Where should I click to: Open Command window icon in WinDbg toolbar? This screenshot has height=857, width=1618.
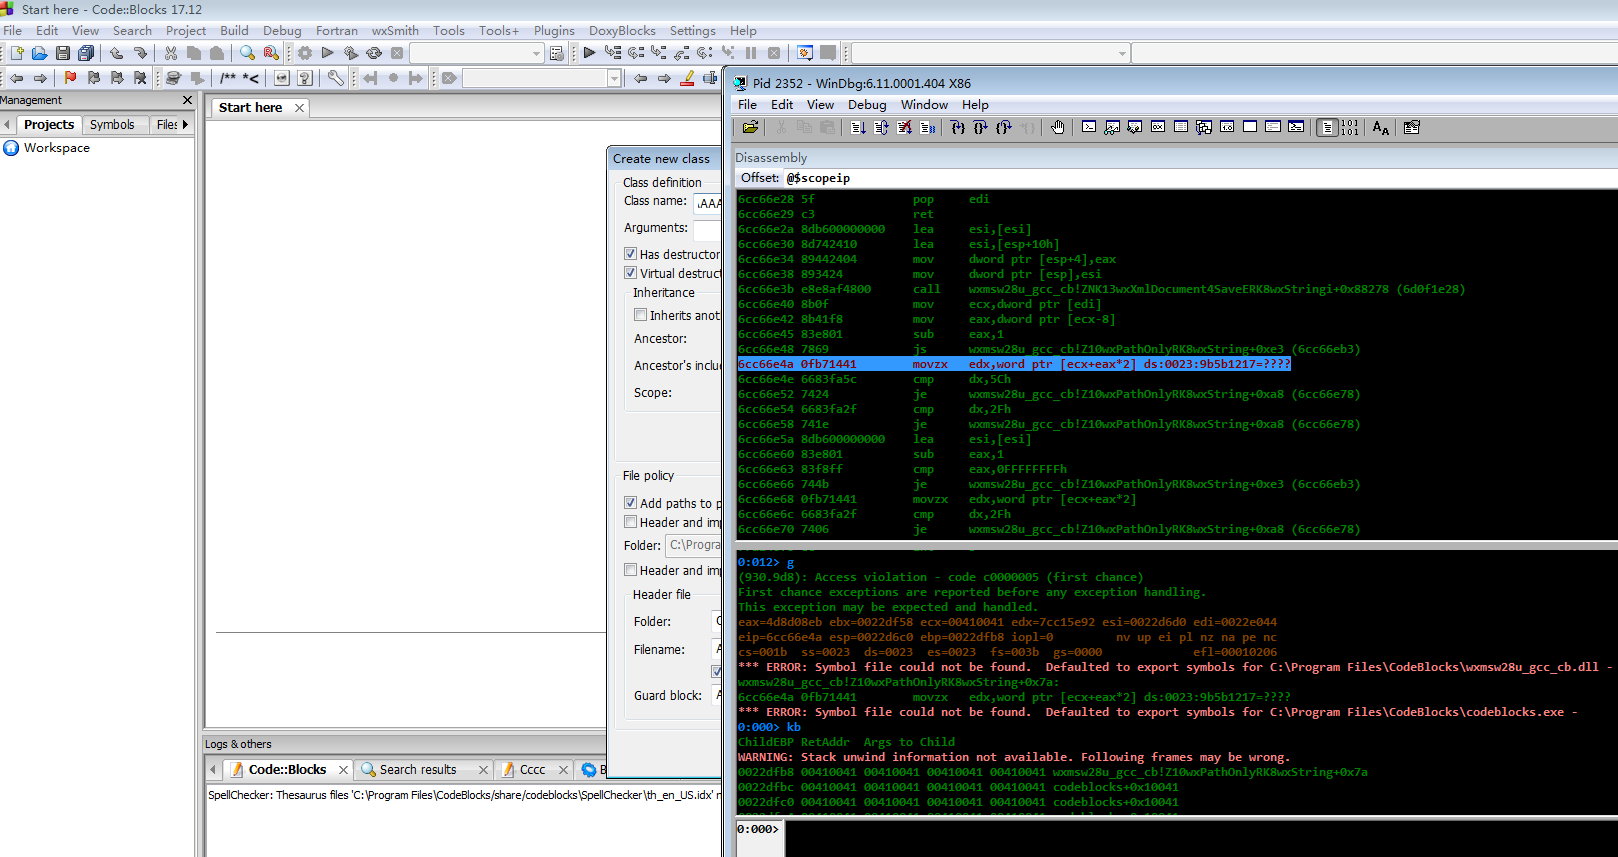pos(1089,127)
